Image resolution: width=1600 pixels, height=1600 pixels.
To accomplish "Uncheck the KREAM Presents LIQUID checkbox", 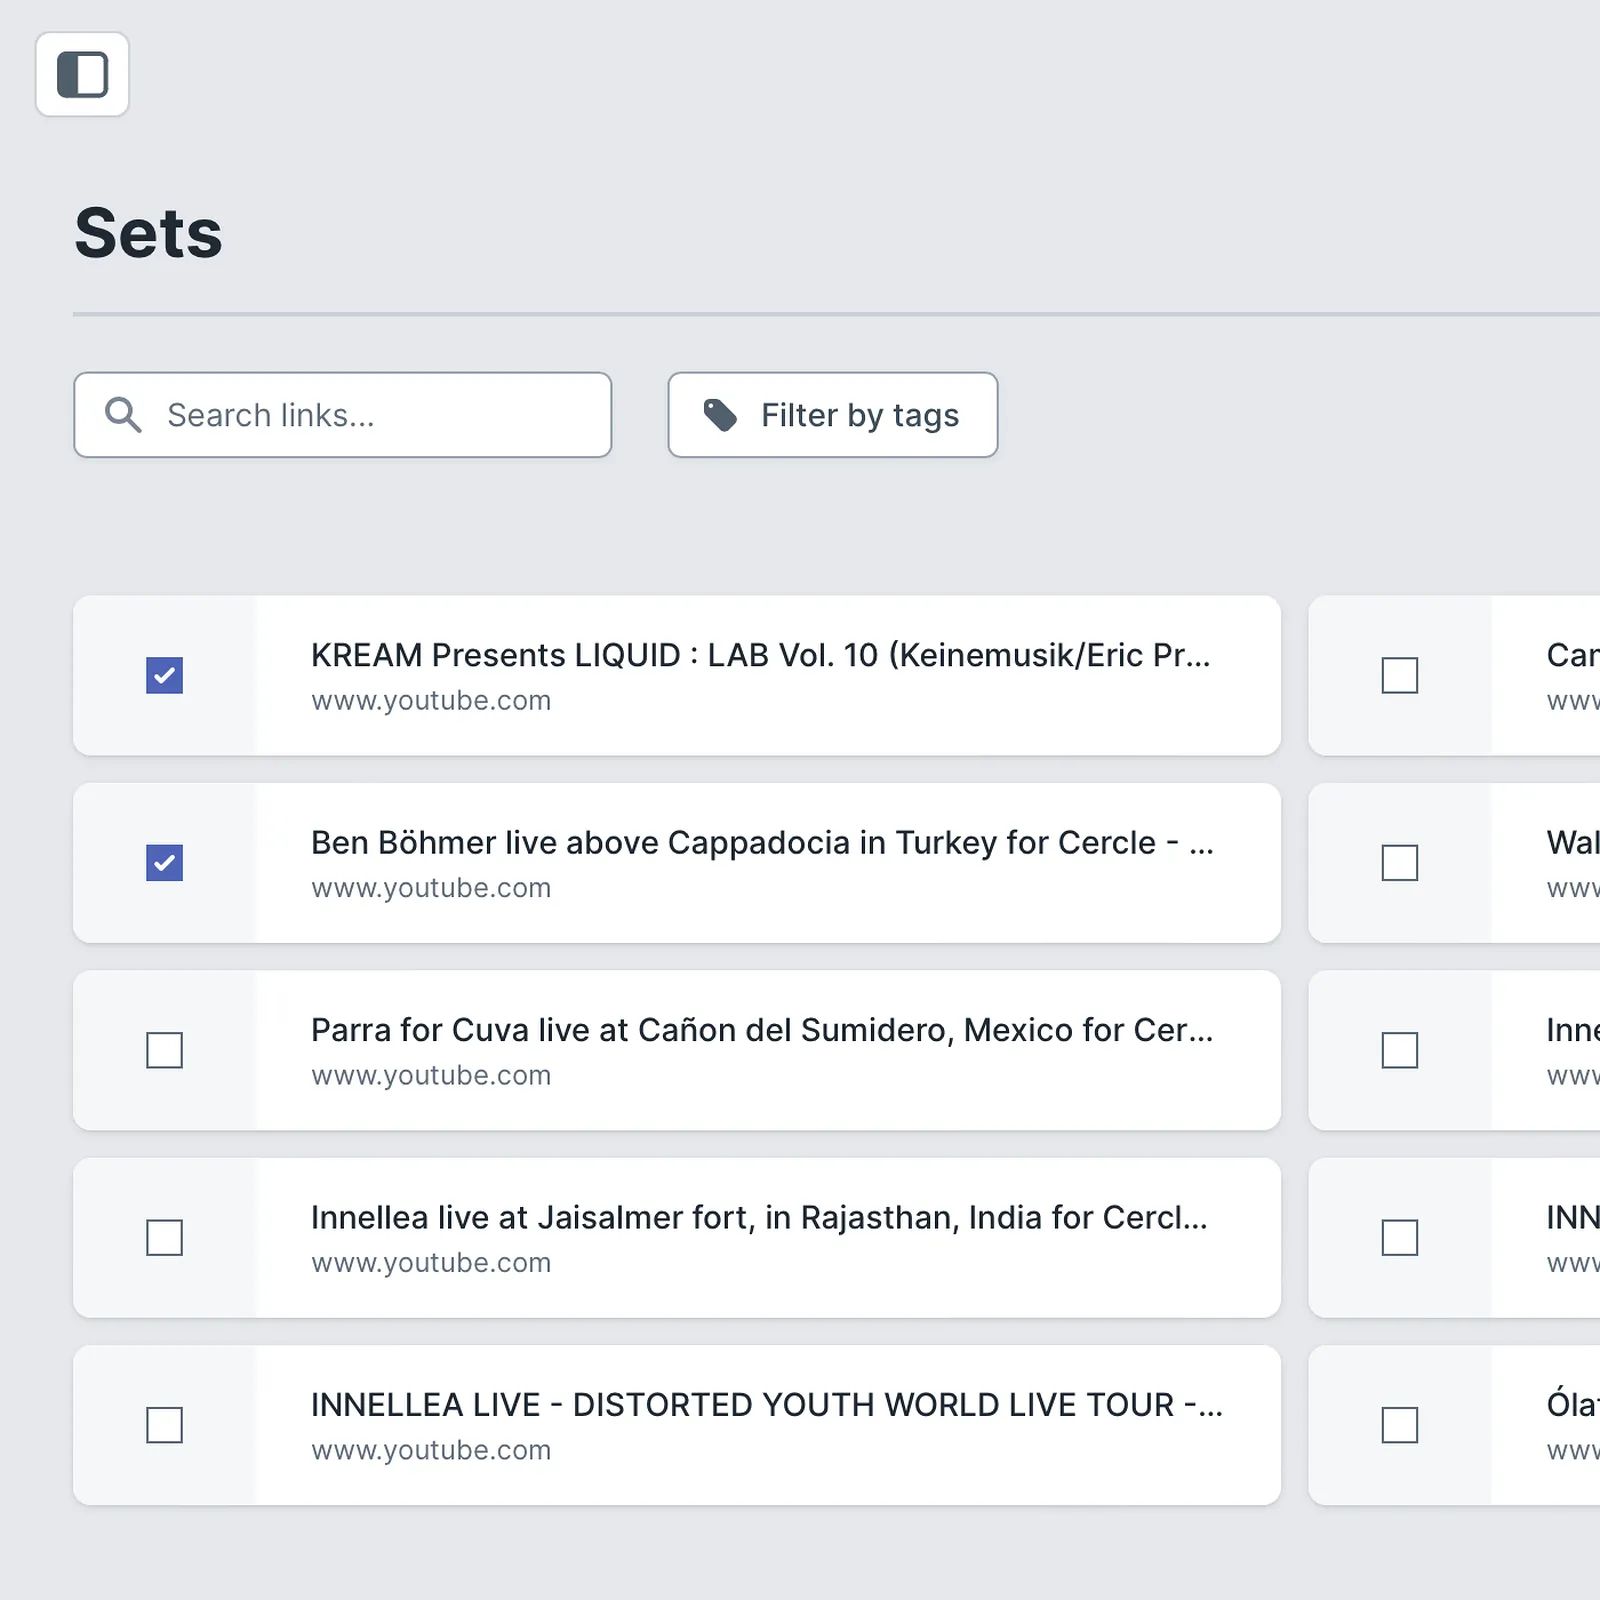I will 164,675.
